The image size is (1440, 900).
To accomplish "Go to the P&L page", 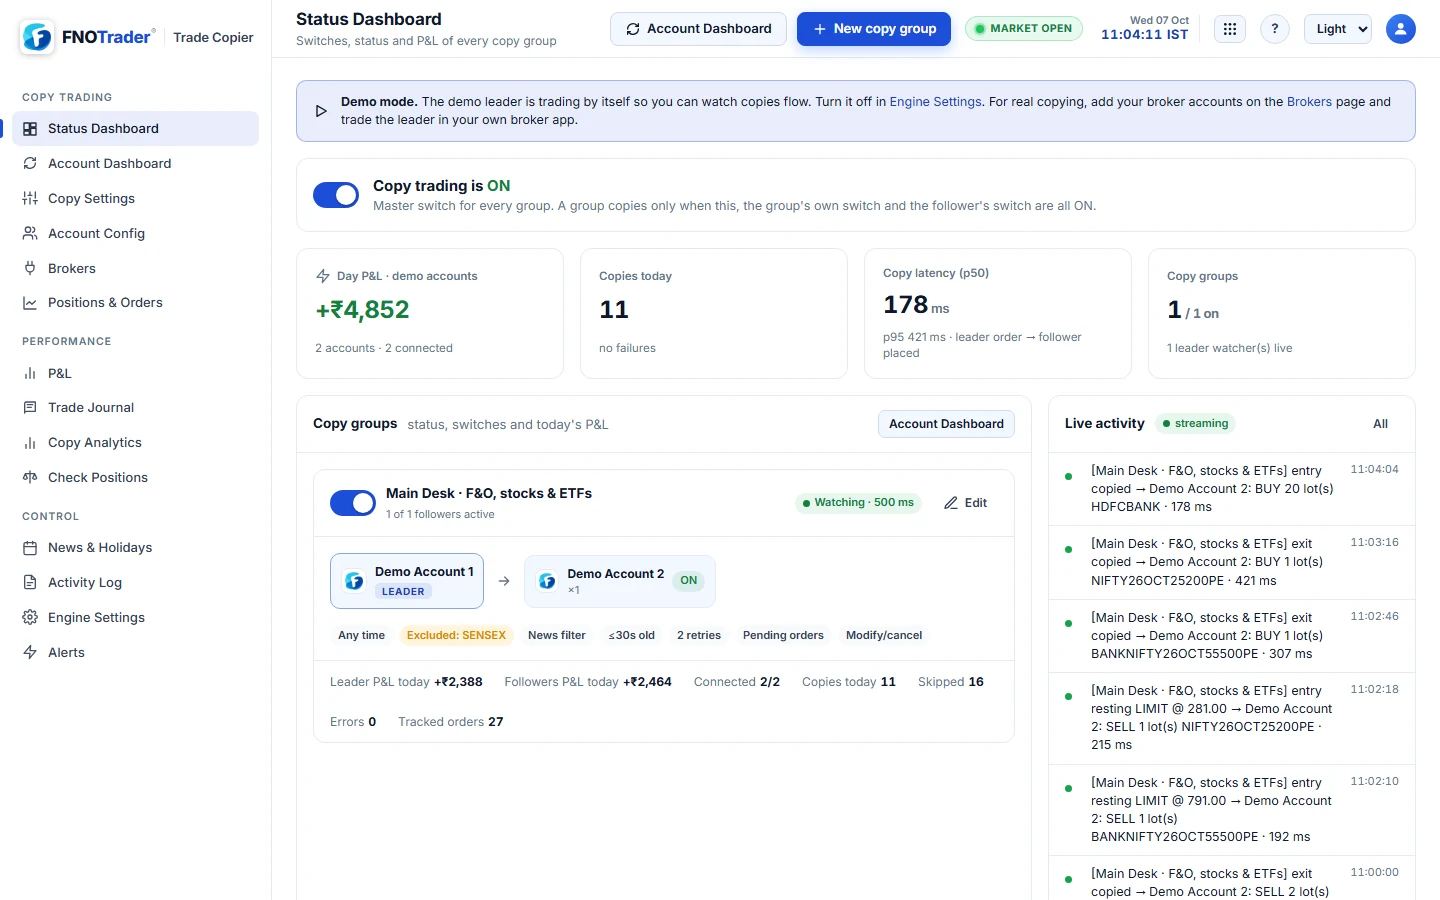I will coord(136,373).
